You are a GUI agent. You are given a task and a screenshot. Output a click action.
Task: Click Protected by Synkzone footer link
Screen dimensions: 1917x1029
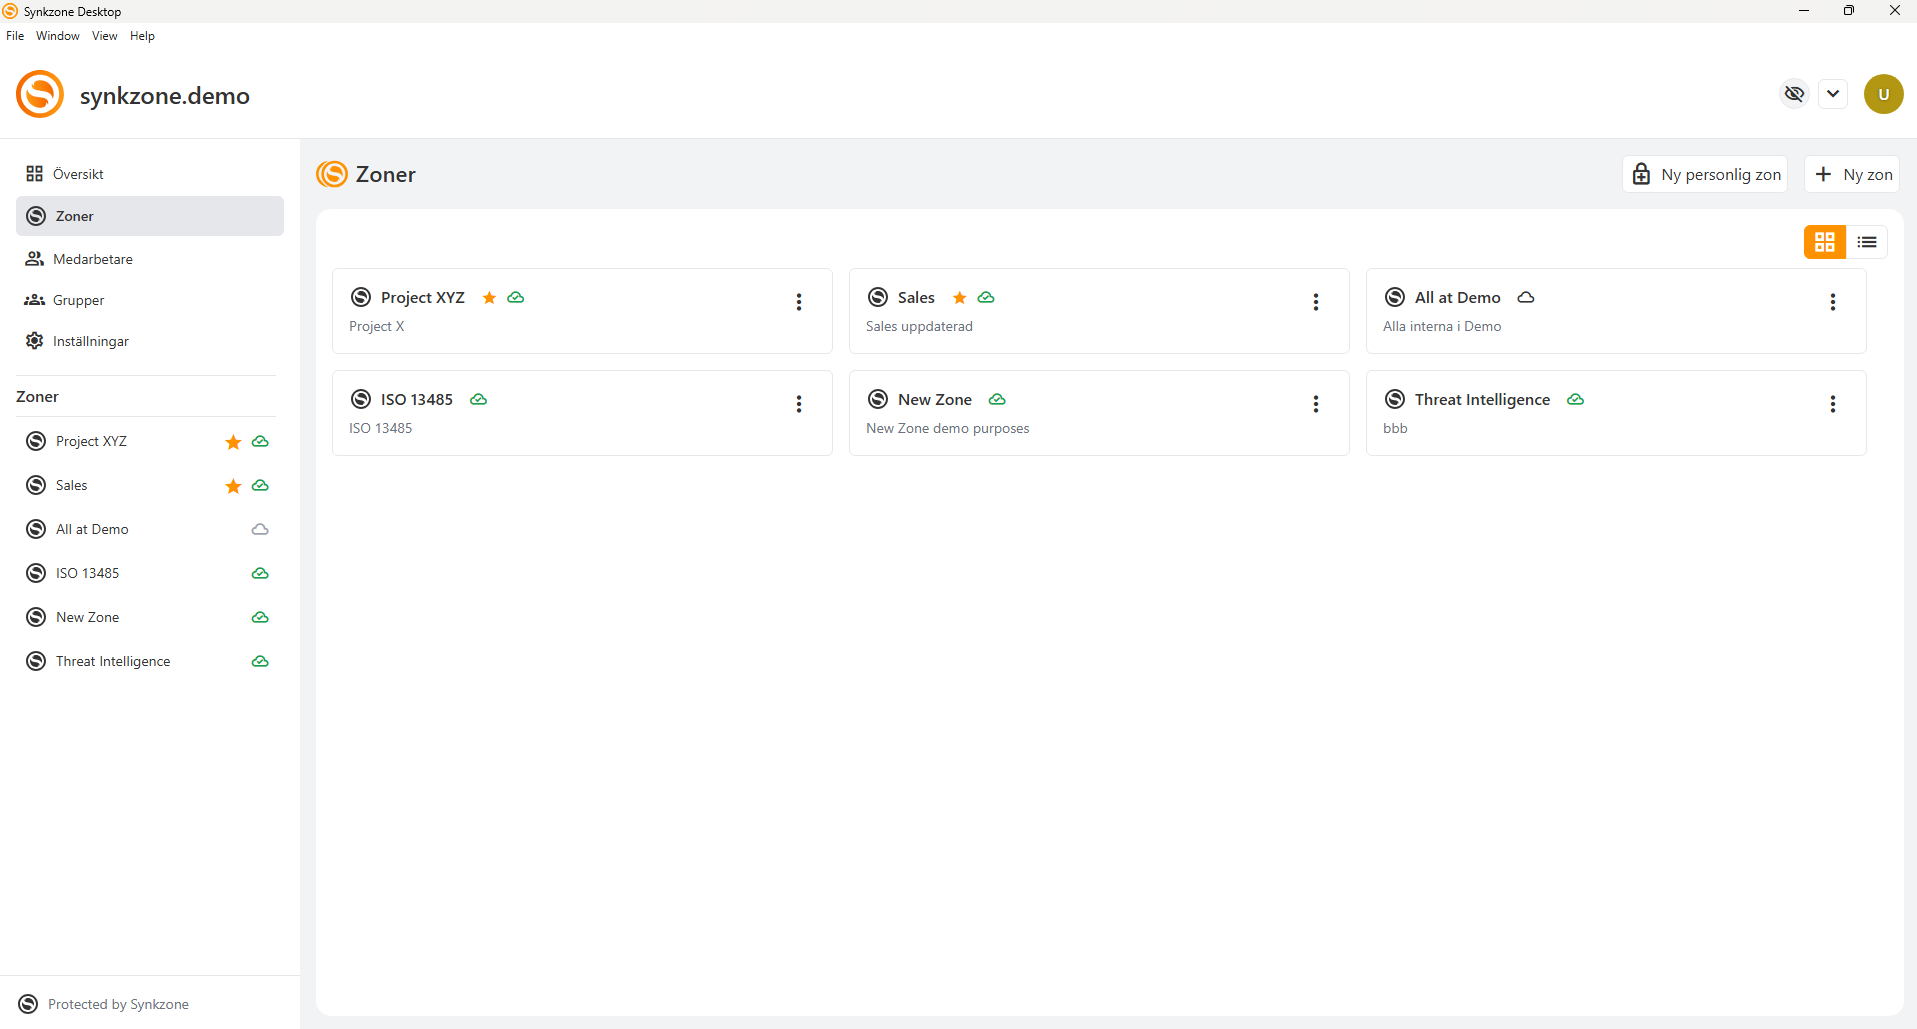pos(104,1004)
